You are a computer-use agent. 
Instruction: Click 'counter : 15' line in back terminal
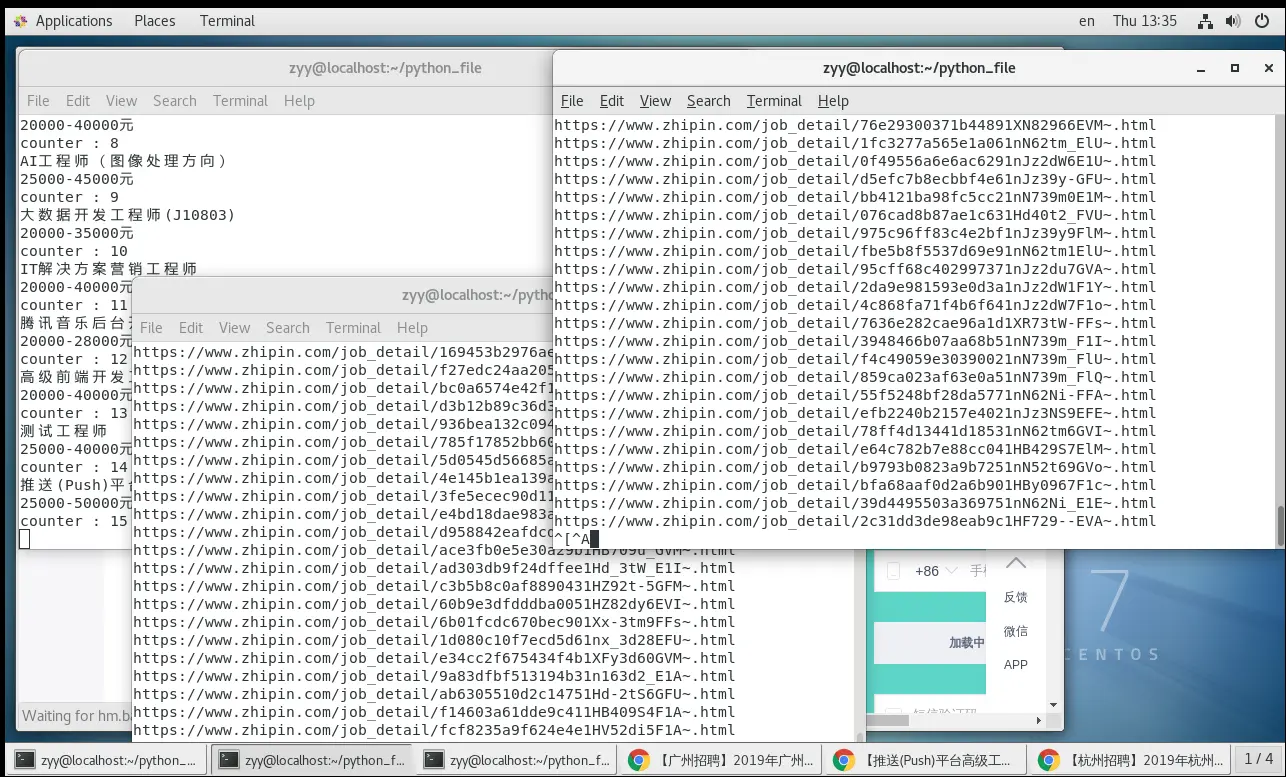tap(74, 521)
